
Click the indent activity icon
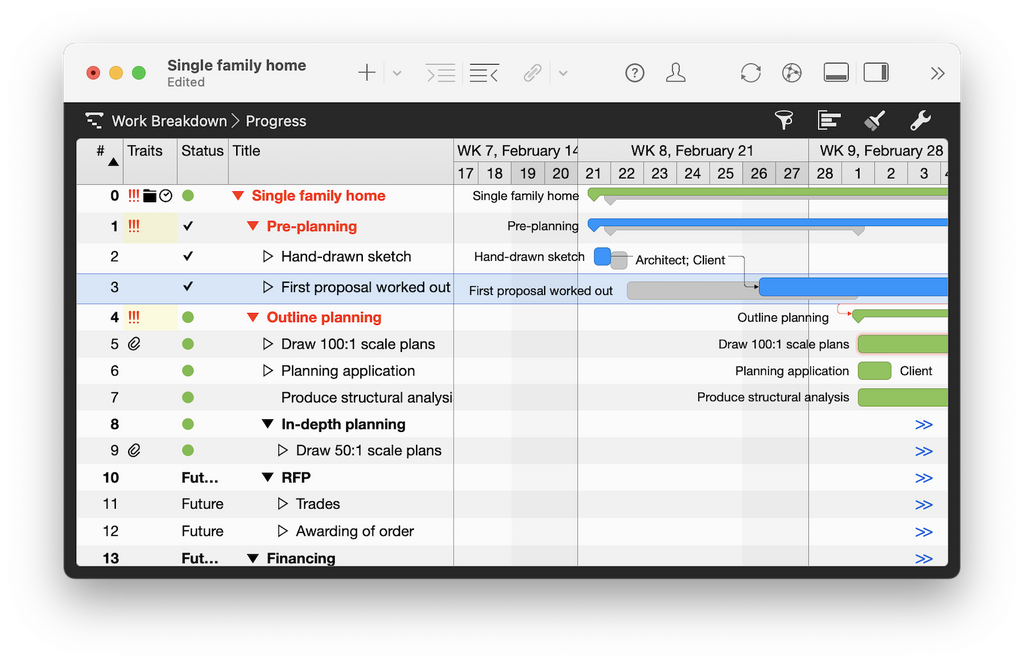tap(440, 73)
